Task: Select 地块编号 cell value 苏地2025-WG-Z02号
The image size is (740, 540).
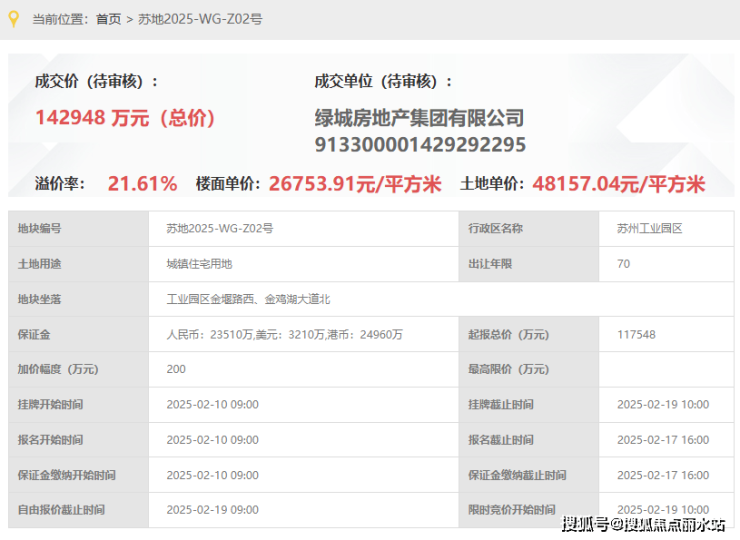Action: tap(220, 228)
